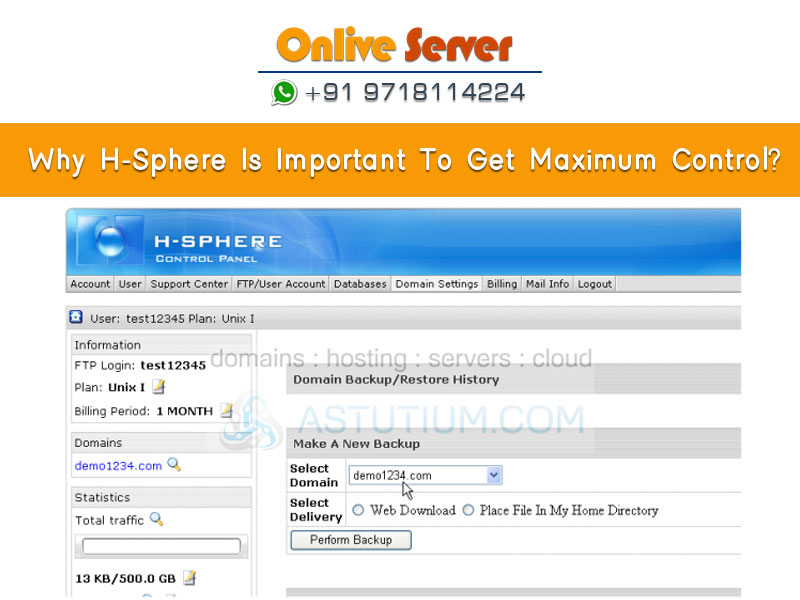Click the 'Why H-Sphere Is Important' banner title
800x600 pixels.
[404, 160]
